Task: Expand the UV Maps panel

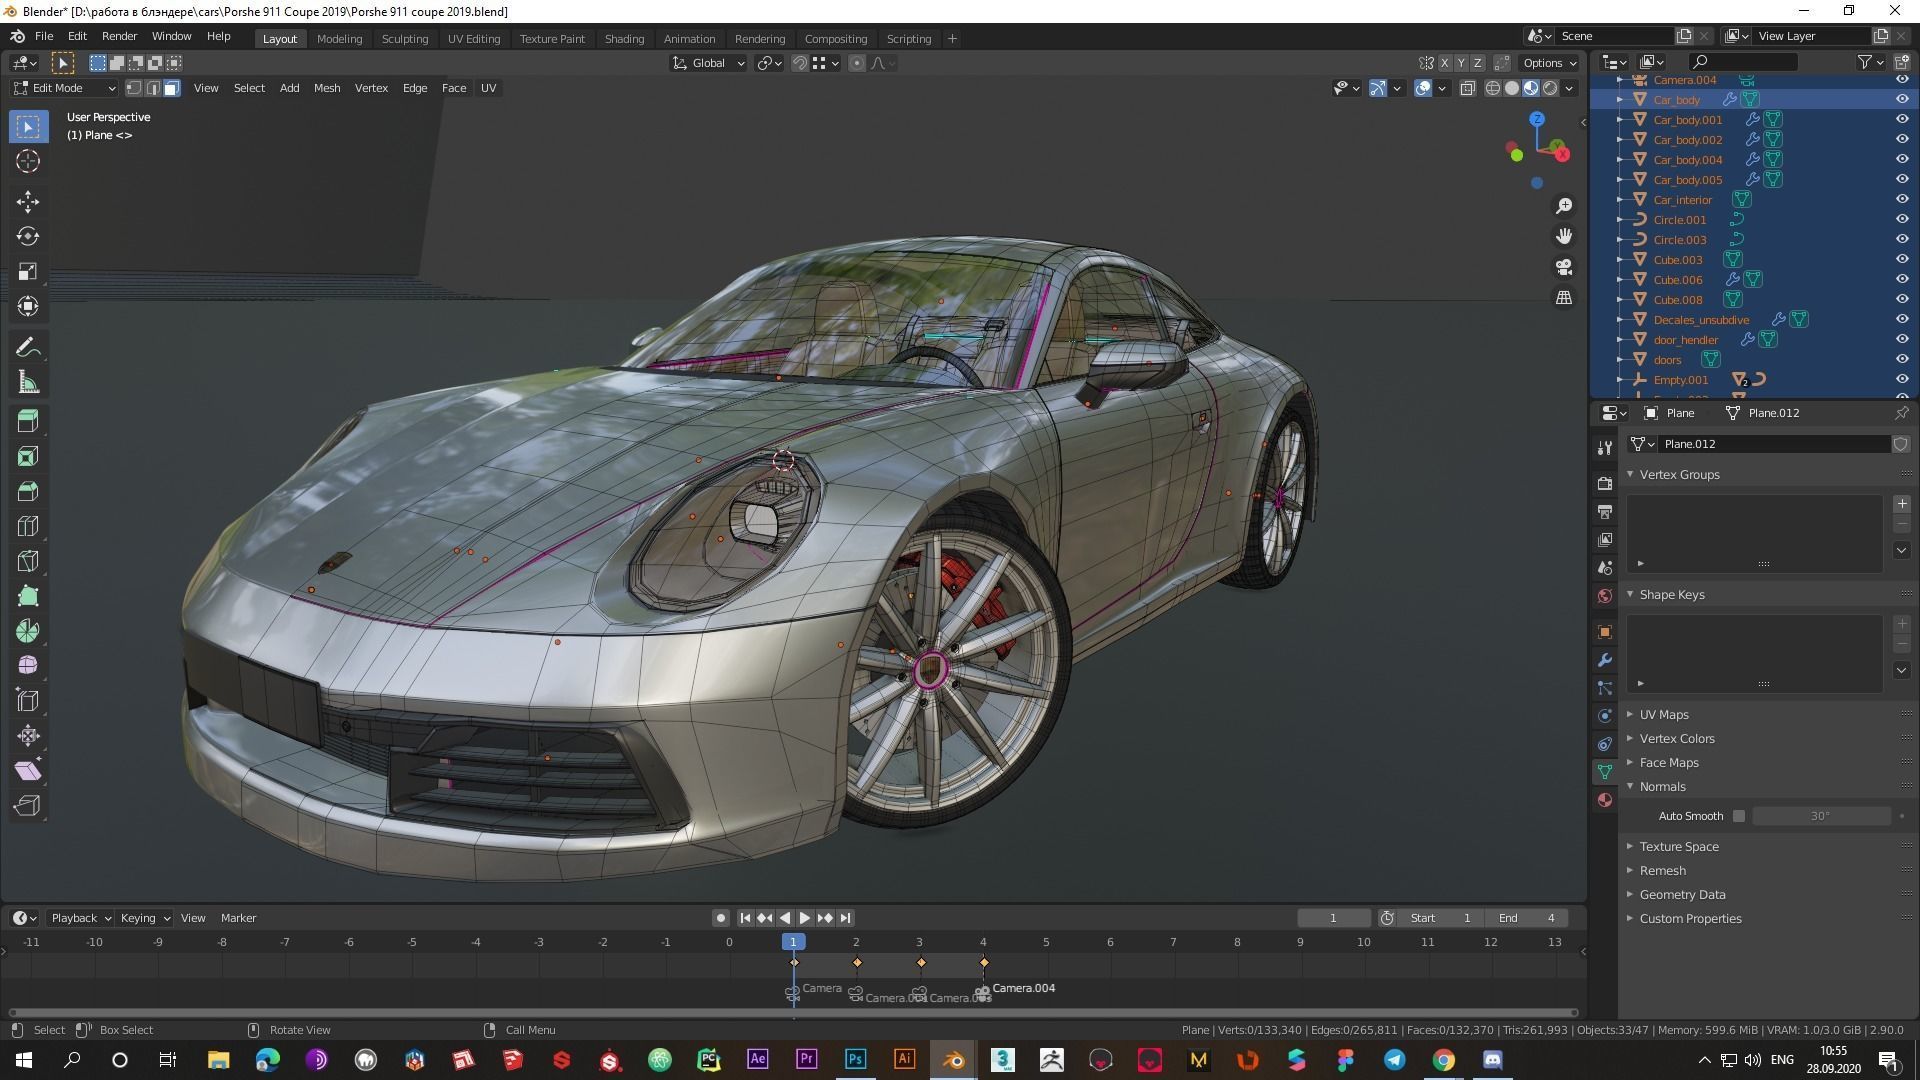Action: 1663,714
